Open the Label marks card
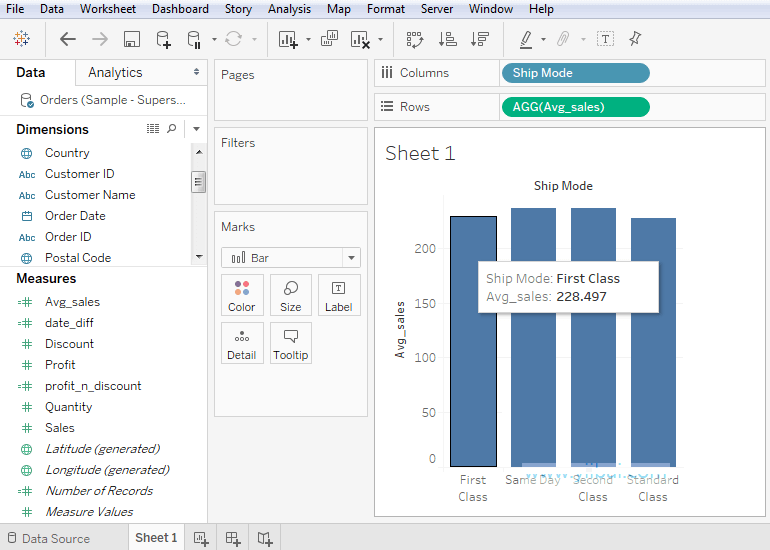Viewport: 770px width, 550px height. tap(339, 295)
